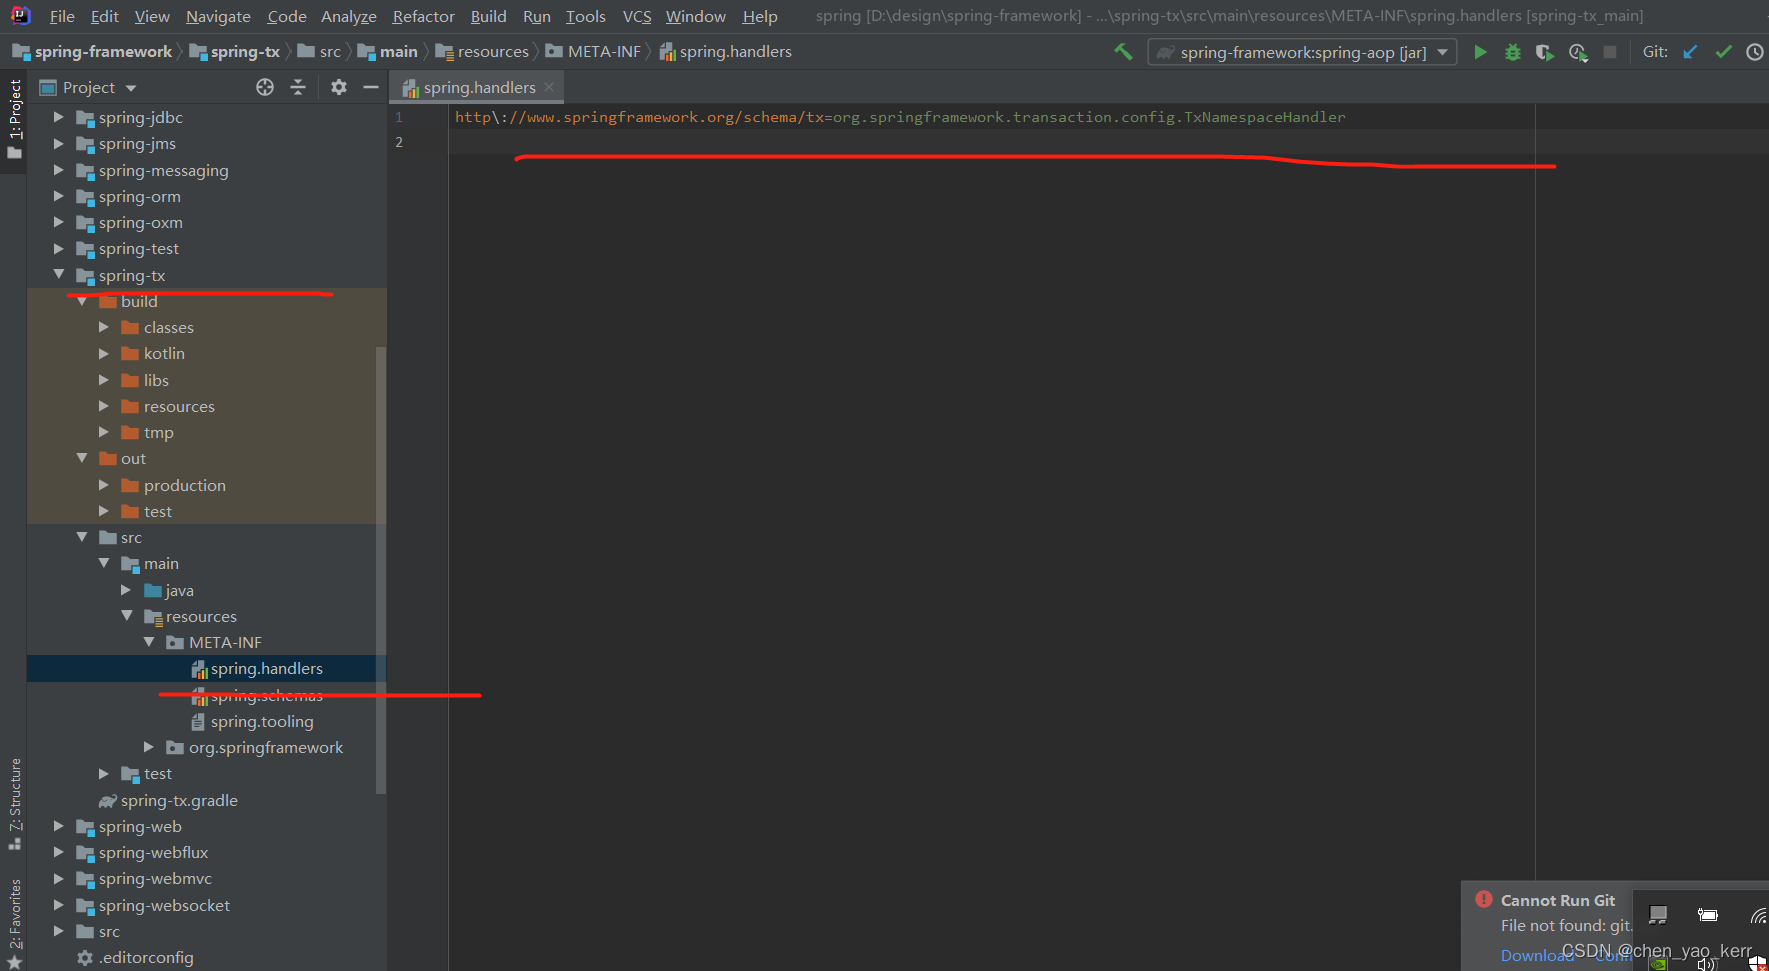Run the selected configuration with the green play icon
The image size is (1769, 971).
click(x=1480, y=52)
